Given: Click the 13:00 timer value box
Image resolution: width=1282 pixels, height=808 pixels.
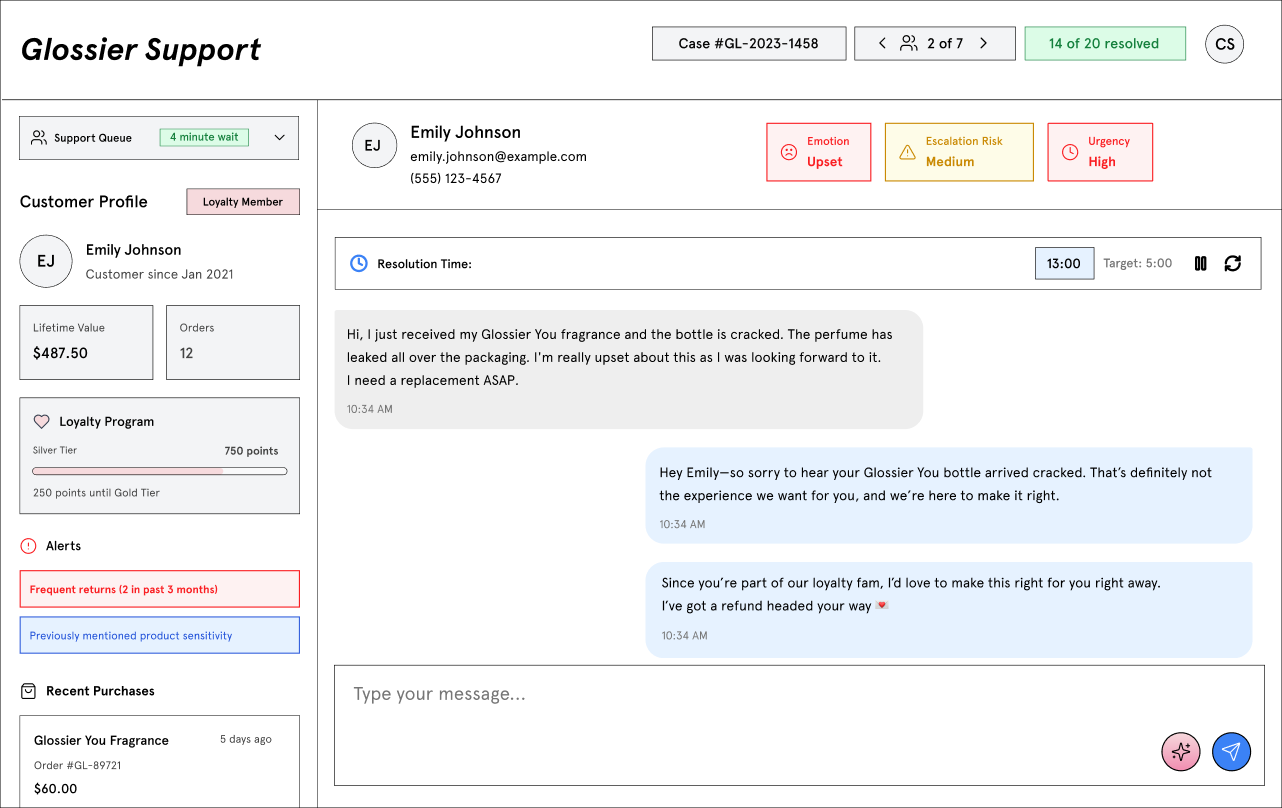Looking at the screenshot, I should coord(1064,263).
